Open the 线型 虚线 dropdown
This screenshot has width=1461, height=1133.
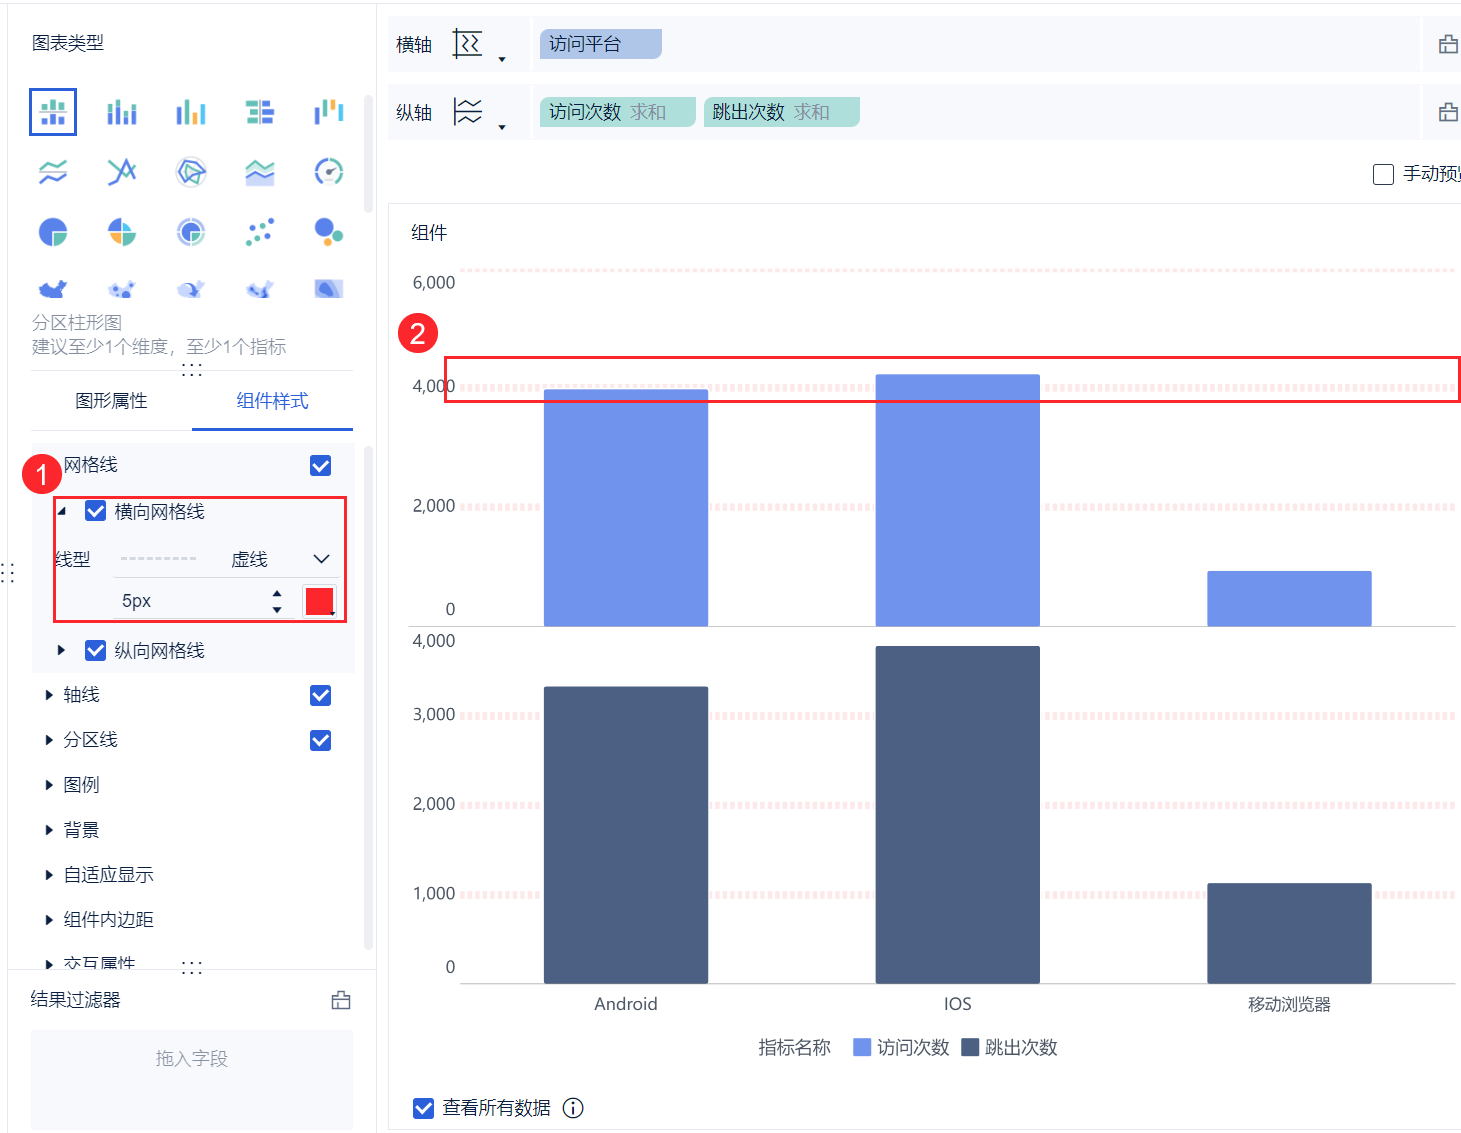click(226, 559)
